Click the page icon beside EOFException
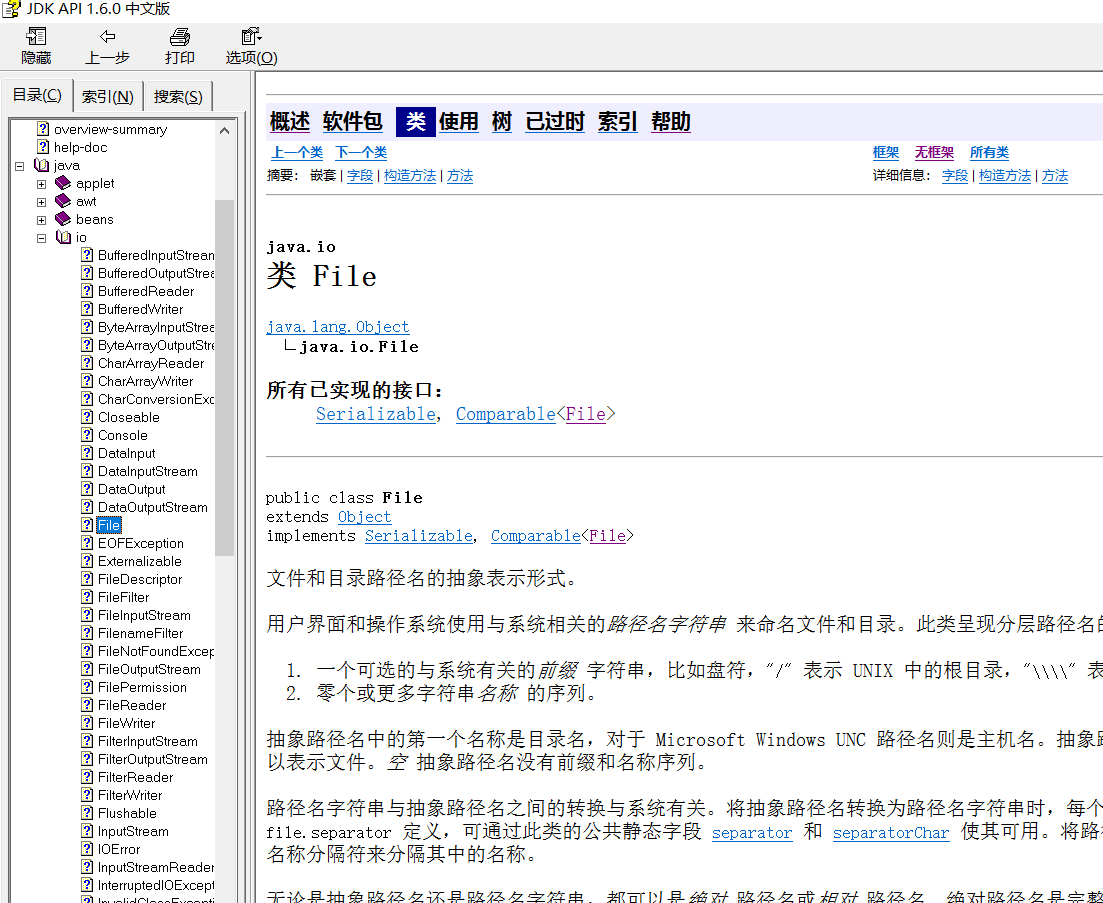Screen dimensions: 1103x903 point(87,543)
